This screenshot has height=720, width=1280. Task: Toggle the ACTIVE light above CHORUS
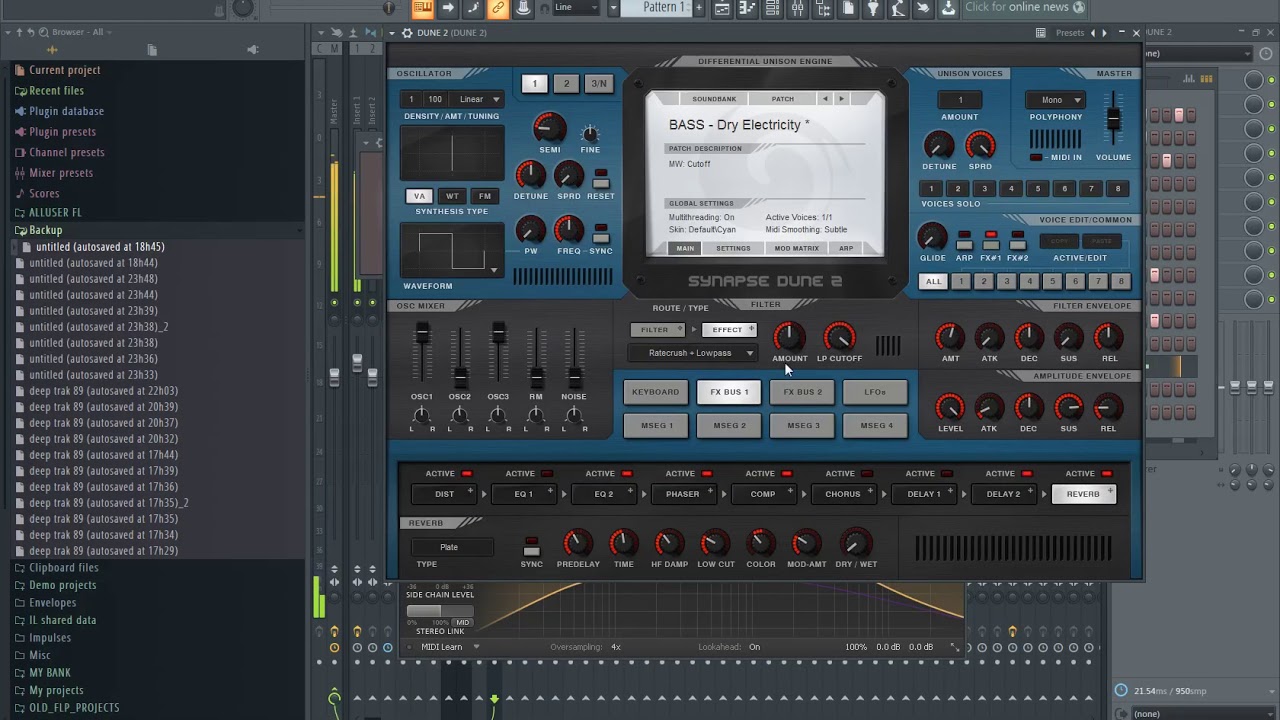coord(867,473)
